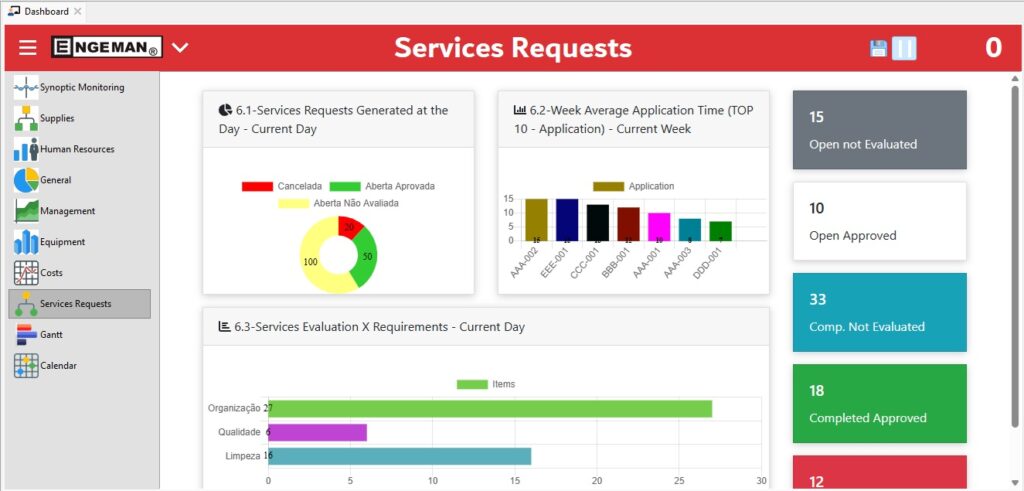This screenshot has width=1024, height=491.
Task: Click the Open not Evaluated card
Action: [x=879, y=130]
